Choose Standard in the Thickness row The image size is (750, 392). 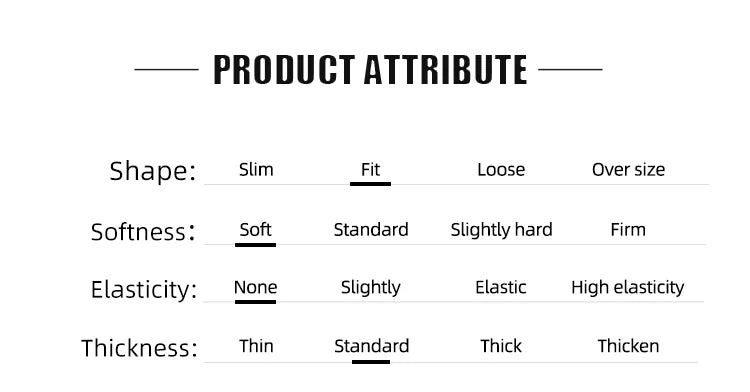point(372,346)
